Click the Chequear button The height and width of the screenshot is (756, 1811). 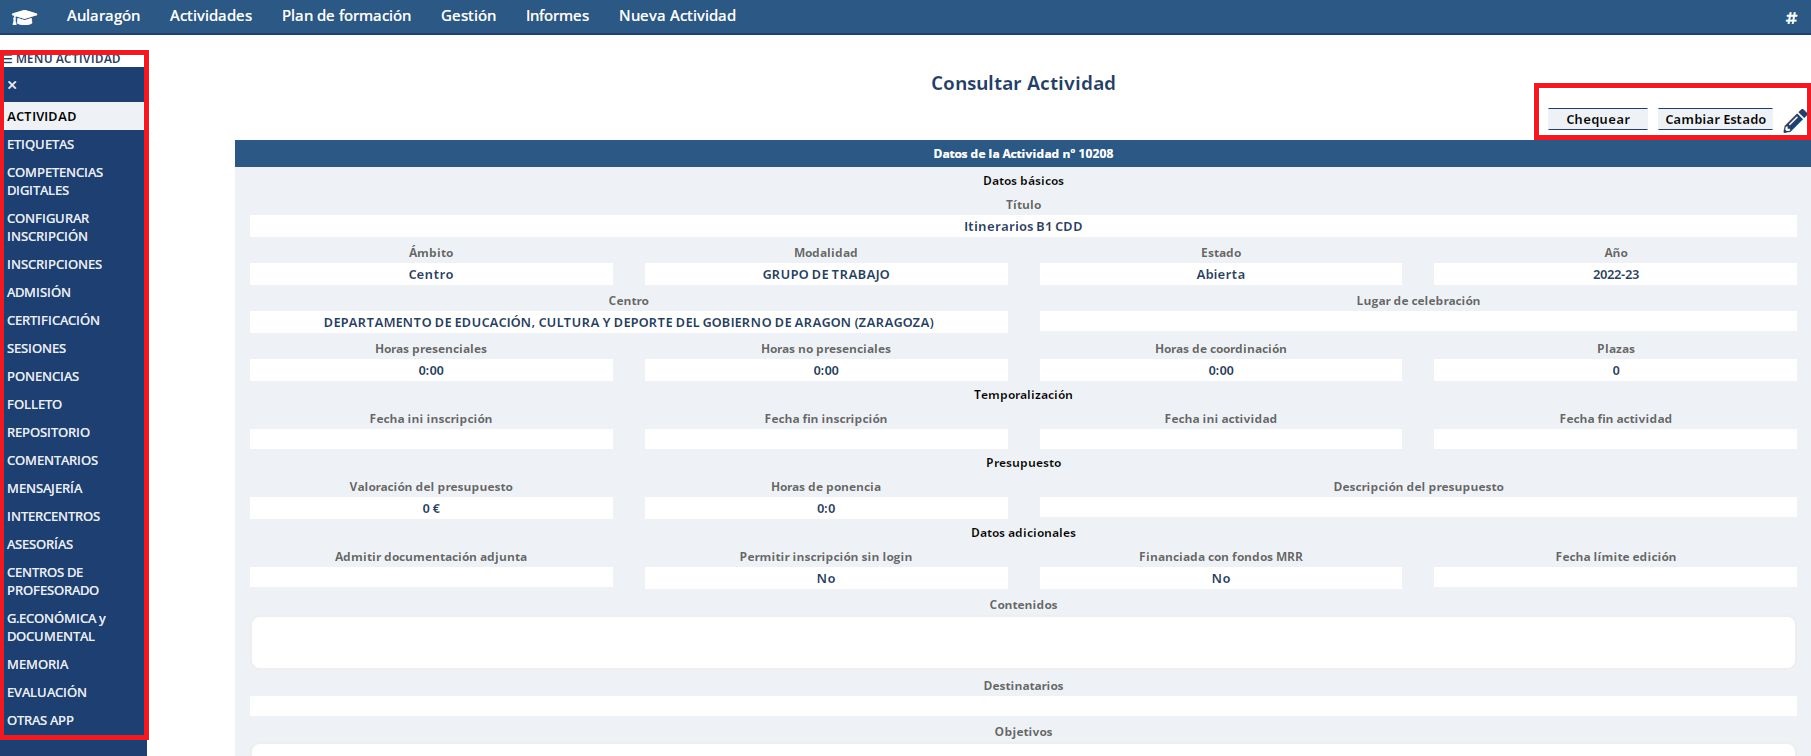coord(1597,119)
